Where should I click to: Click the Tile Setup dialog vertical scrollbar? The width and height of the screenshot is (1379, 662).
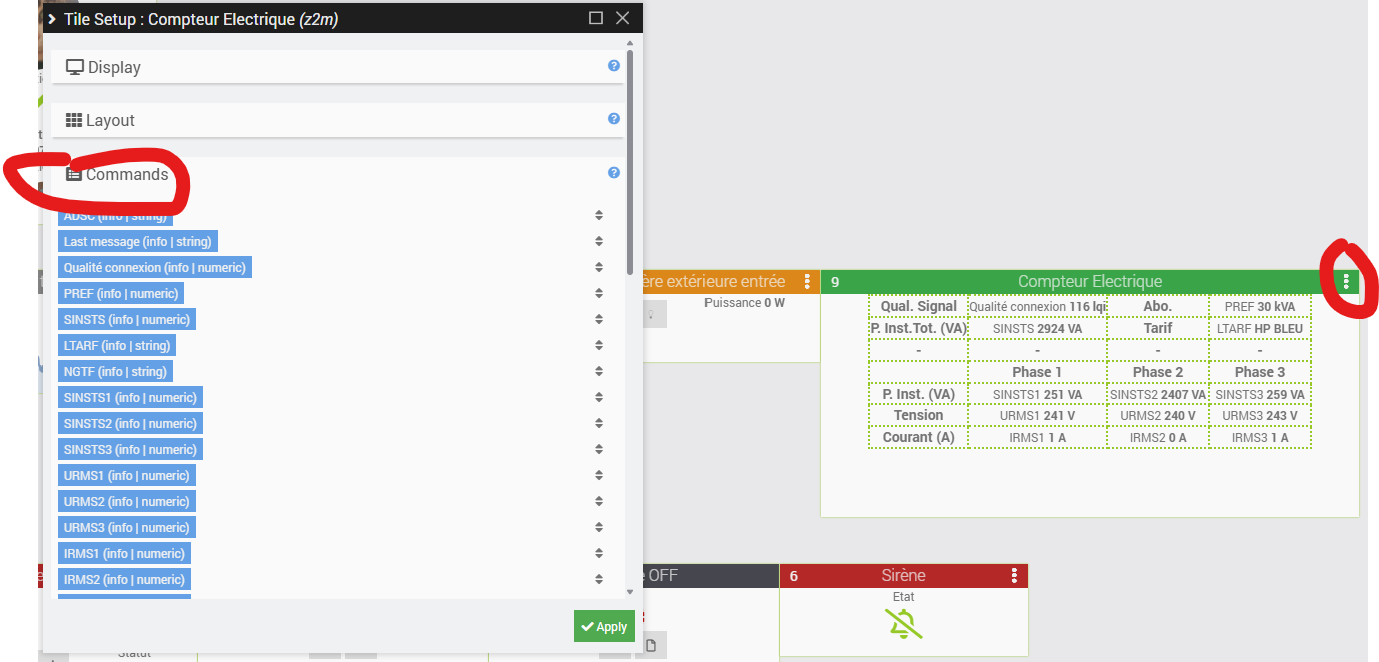click(x=629, y=160)
